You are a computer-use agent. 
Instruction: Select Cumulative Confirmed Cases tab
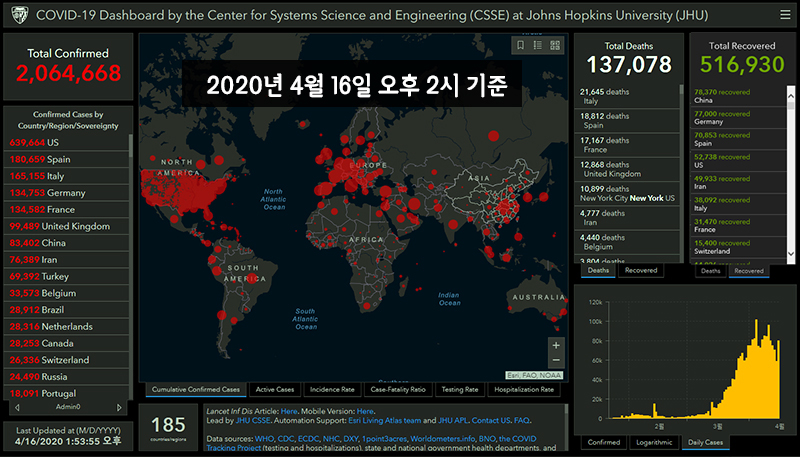(x=196, y=390)
